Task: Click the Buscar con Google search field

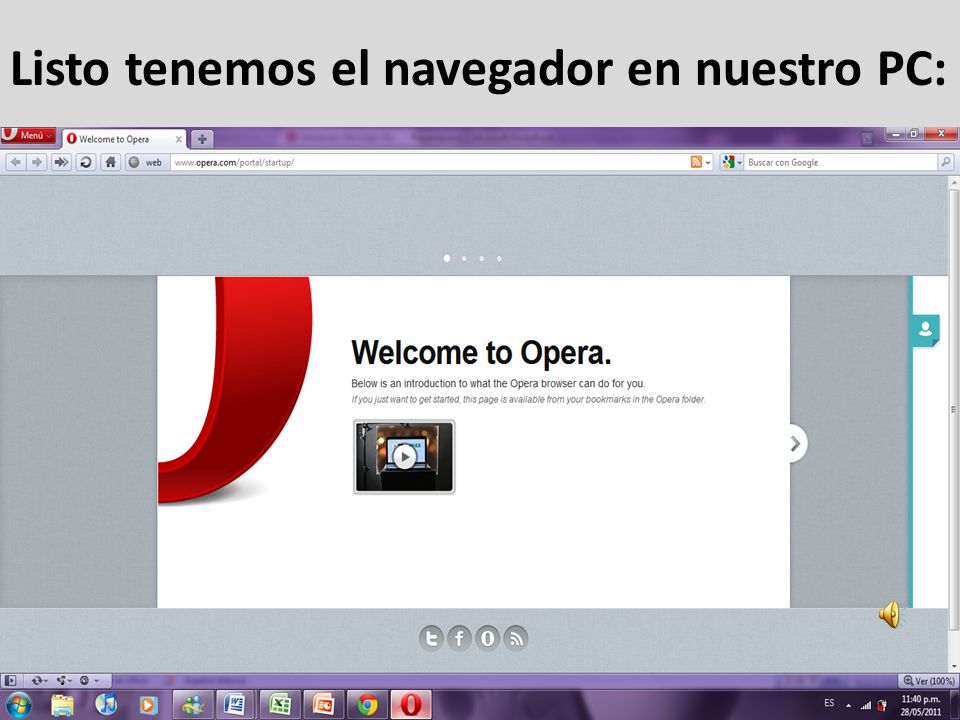Action: click(840, 162)
